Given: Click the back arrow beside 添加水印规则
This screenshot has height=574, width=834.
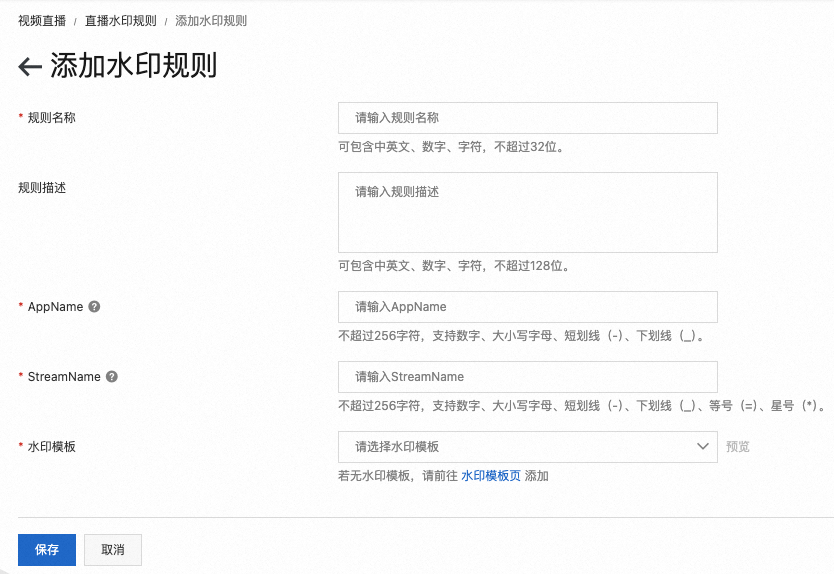Looking at the screenshot, I should pos(30,66).
